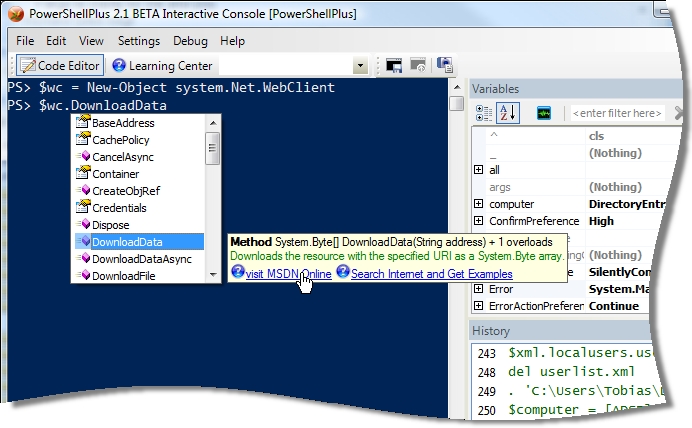Click the Dispose method icon

83,224
